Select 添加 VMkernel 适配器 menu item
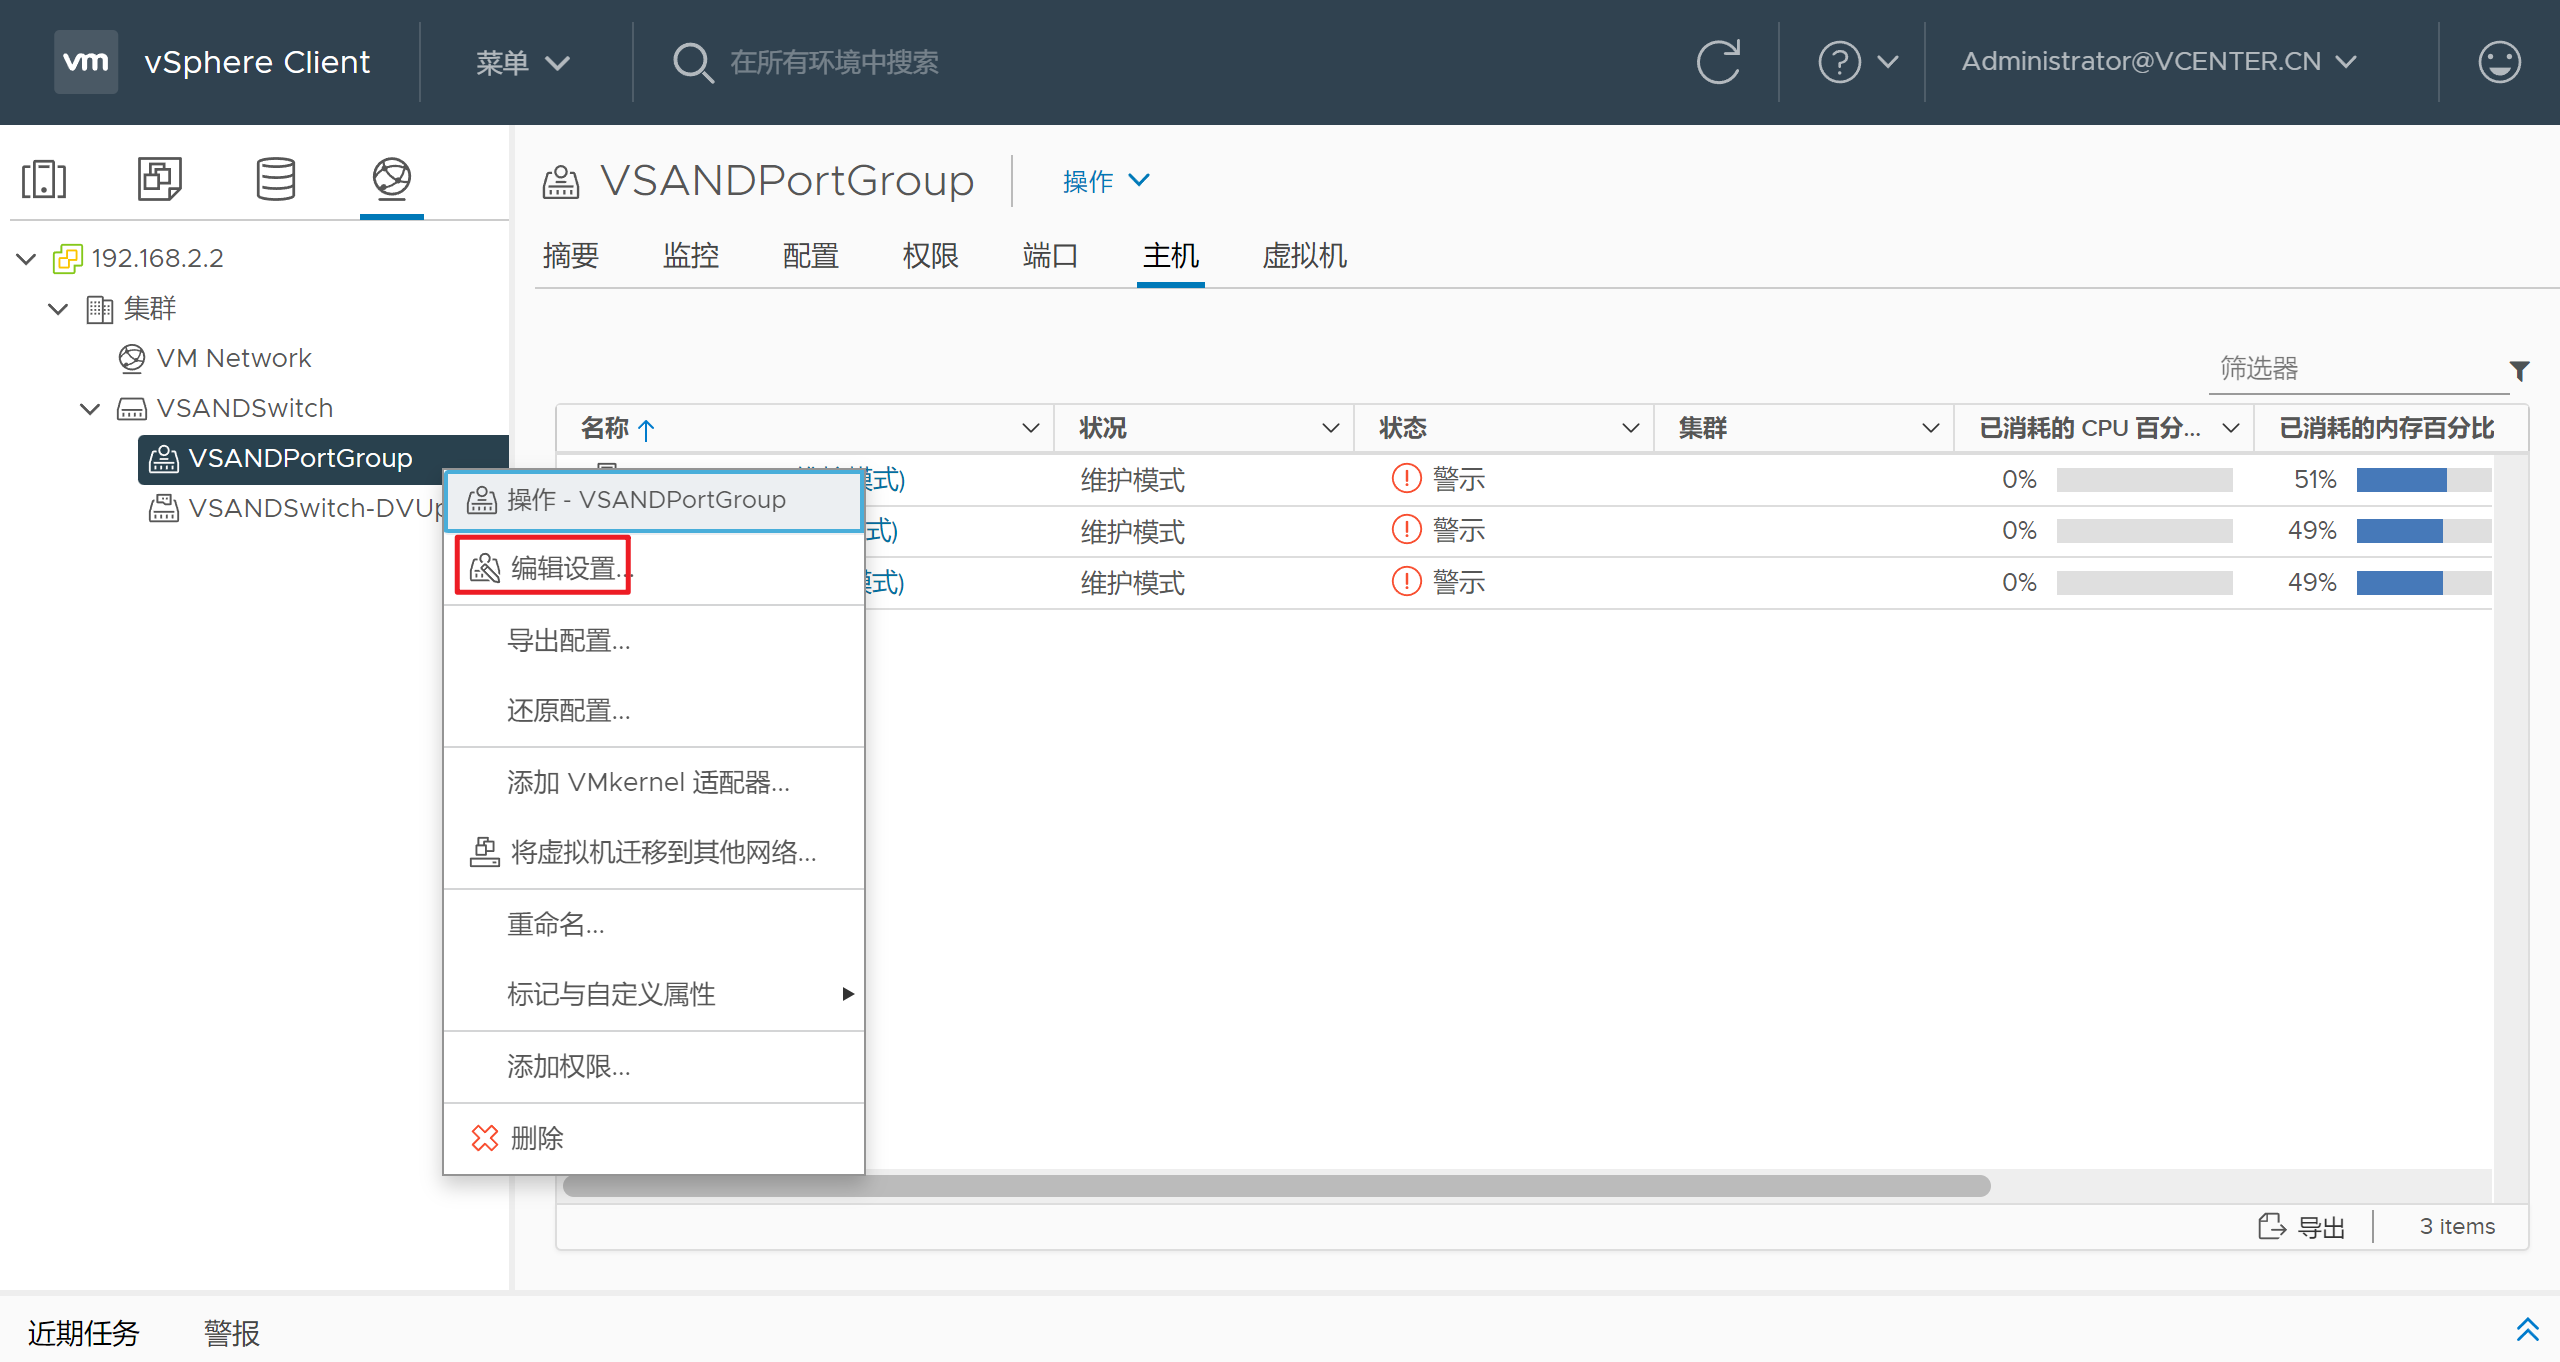Image resolution: width=2560 pixels, height=1362 pixels. 654,782
